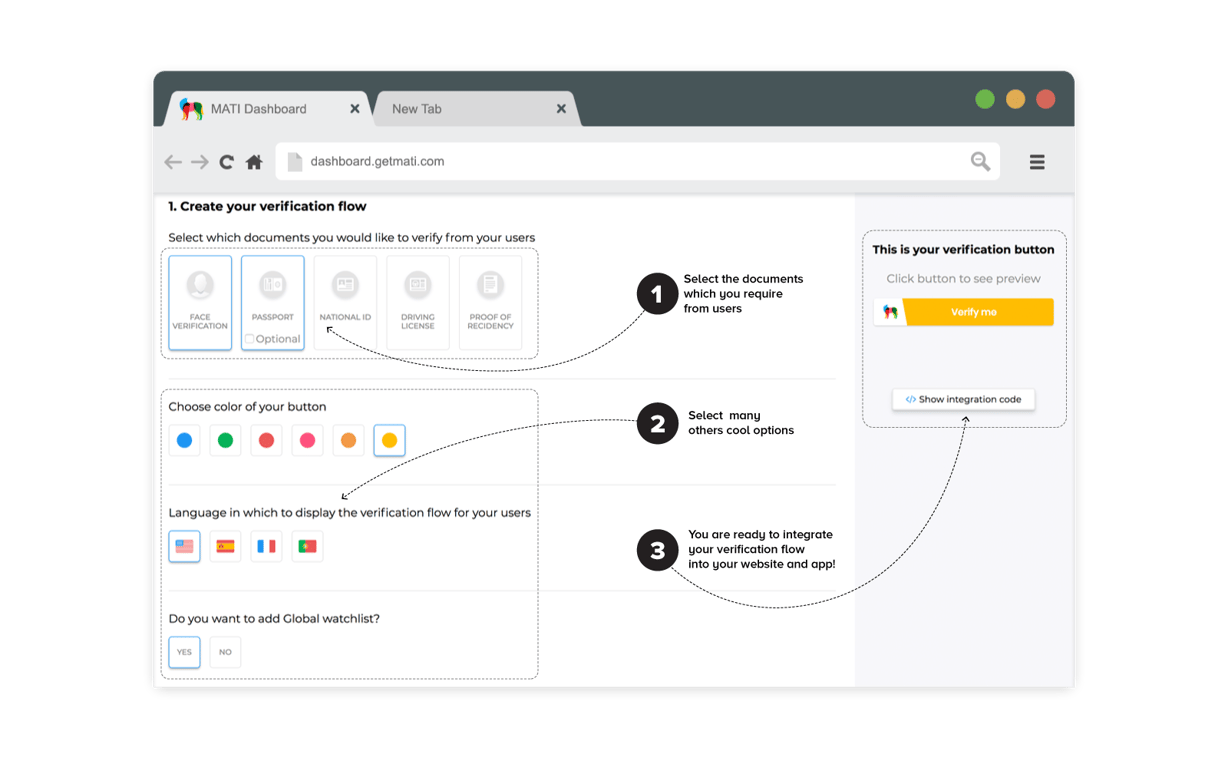
Task: Select the Spanish flag language
Action: pos(225,546)
